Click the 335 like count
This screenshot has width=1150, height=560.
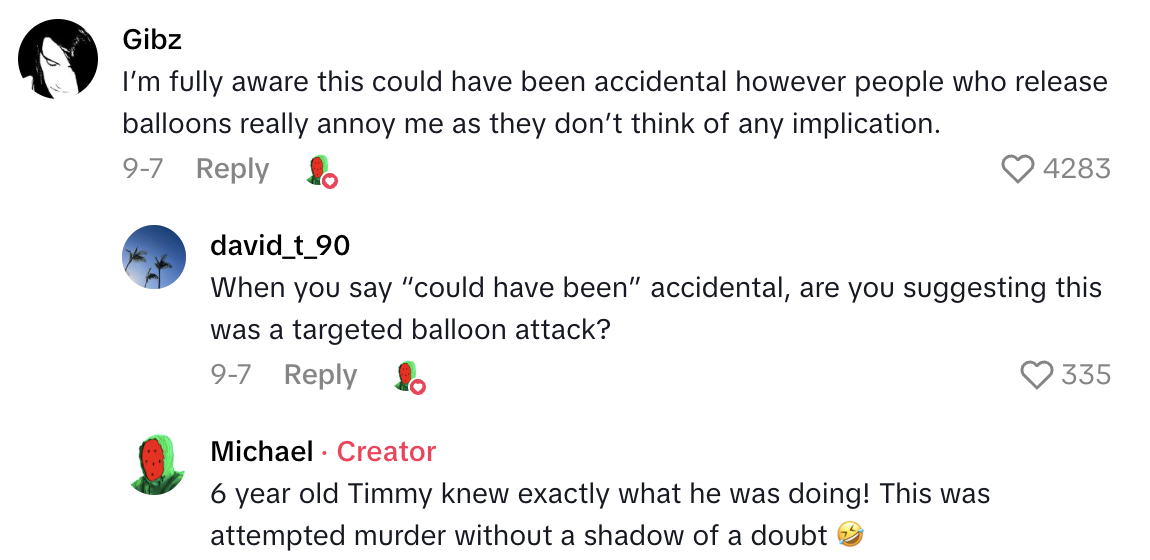tap(1085, 375)
